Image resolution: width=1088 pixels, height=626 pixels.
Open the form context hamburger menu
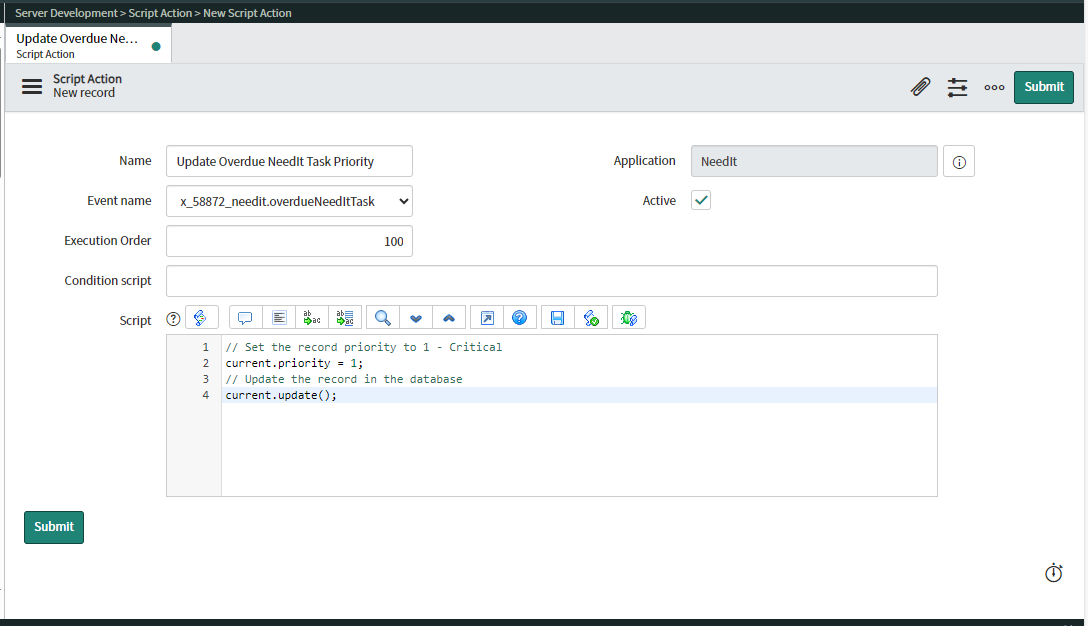[x=32, y=87]
